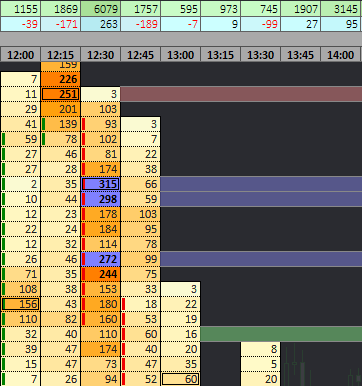Click the bold 244 cell in 12:30 column
The width and height of the screenshot is (362, 386).
coord(100,274)
